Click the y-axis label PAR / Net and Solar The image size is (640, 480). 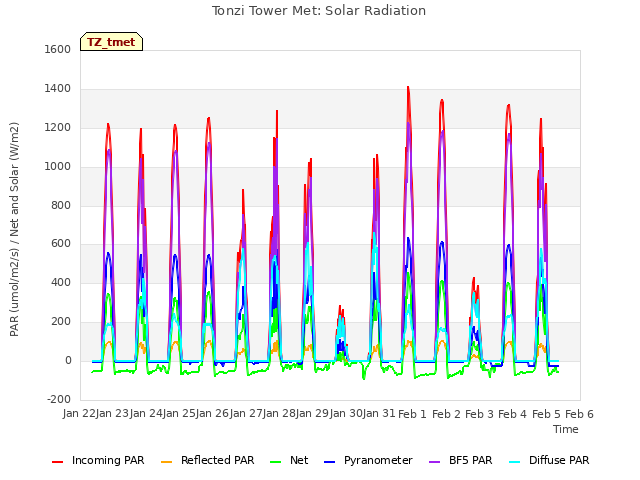pos(14,229)
